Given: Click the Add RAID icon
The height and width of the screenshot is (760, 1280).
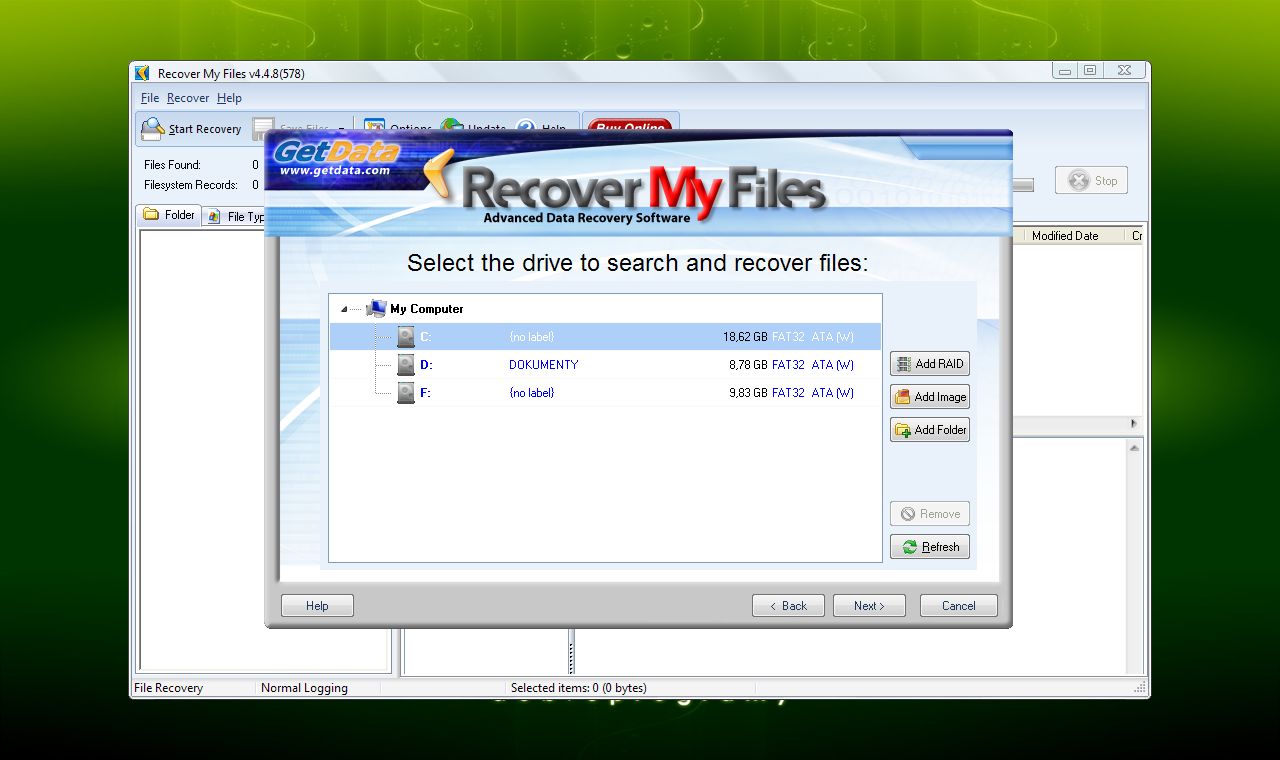Looking at the screenshot, I should pos(904,364).
